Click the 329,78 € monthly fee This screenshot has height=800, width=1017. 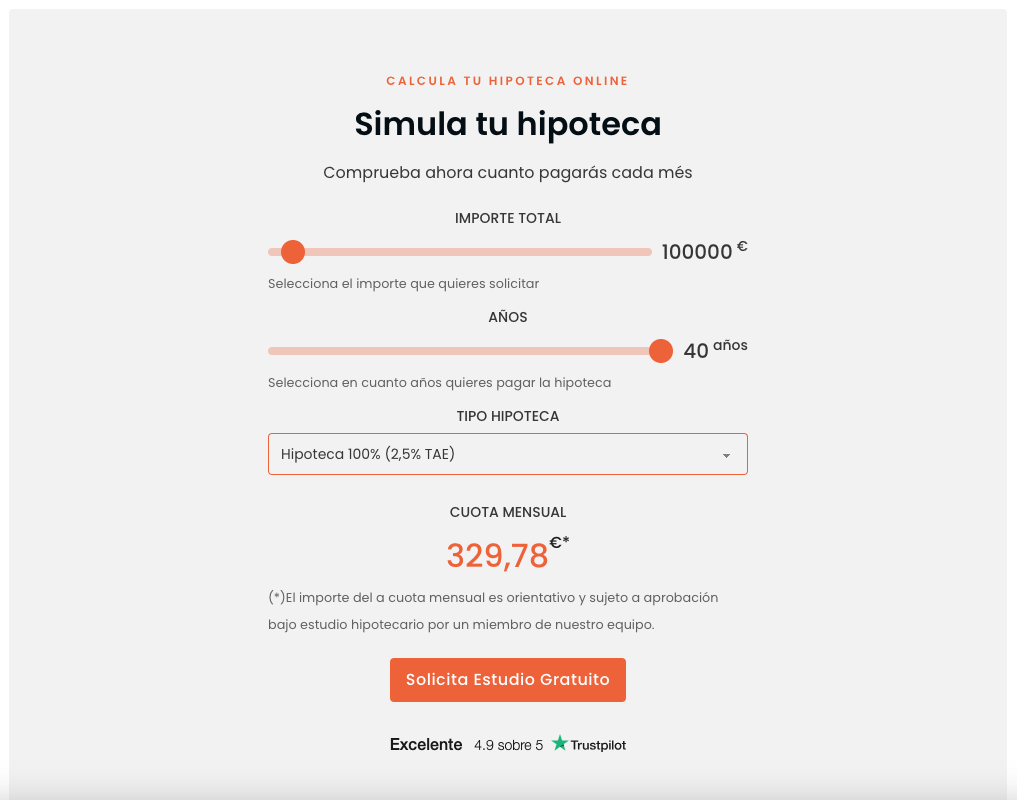500,555
